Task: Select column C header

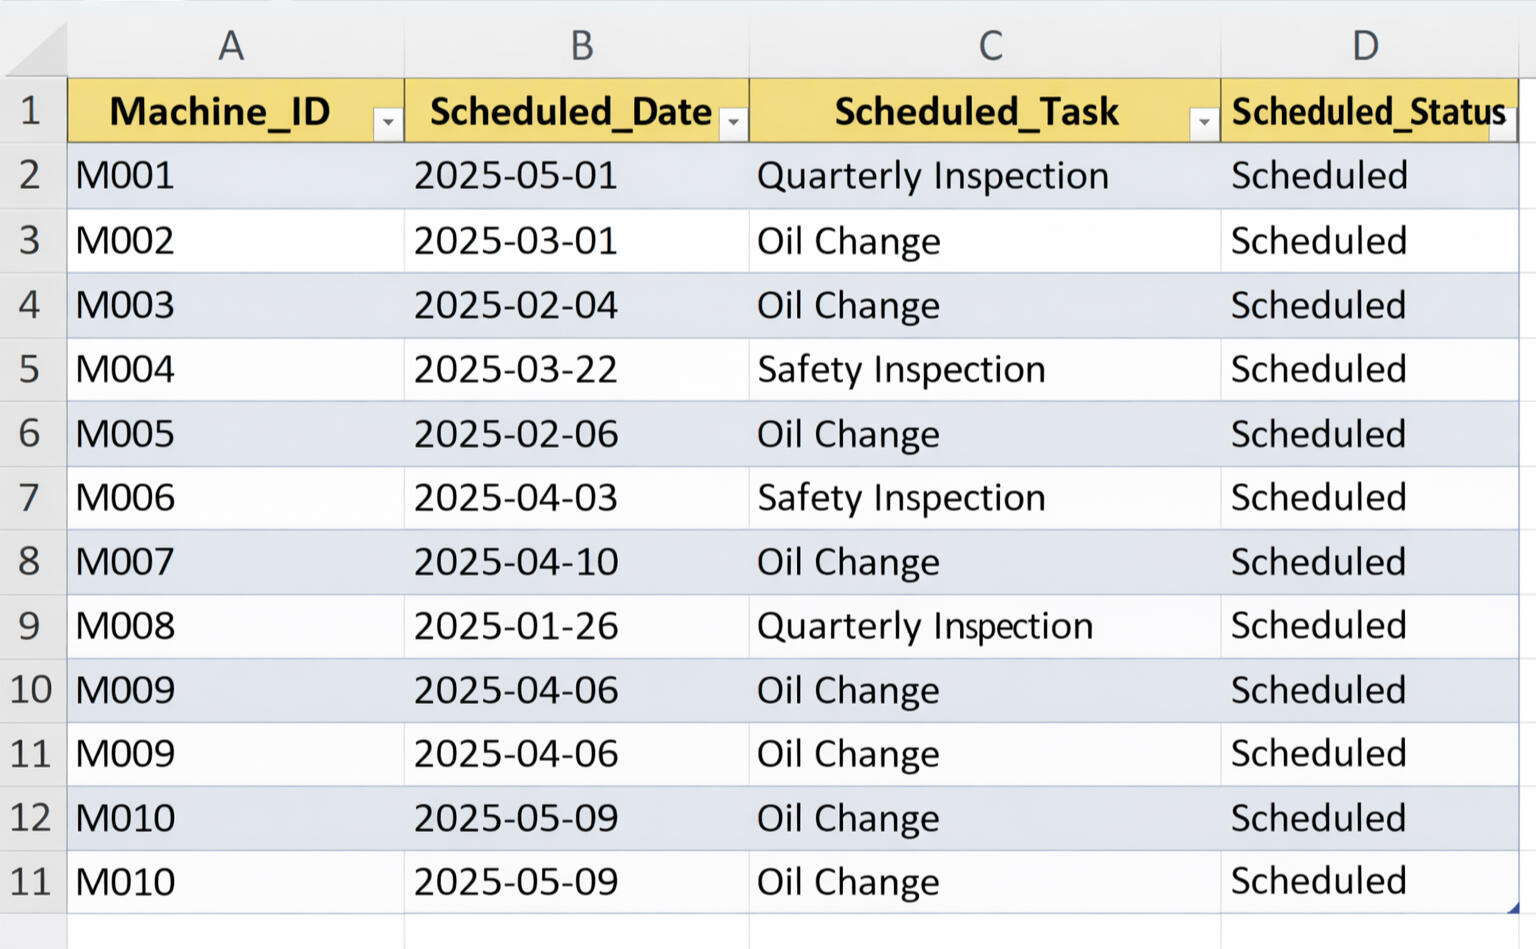Action: click(x=988, y=44)
